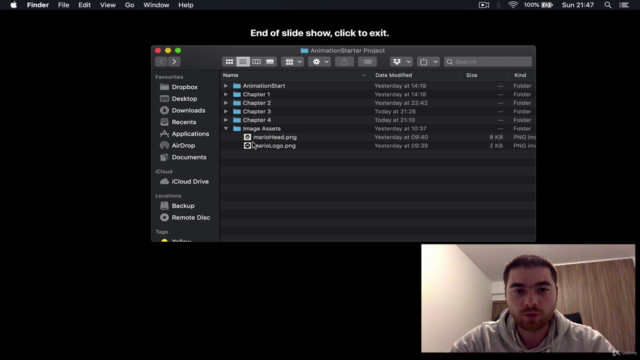The height and width of the screenshot is (360, 640).
Task: Click the Finder search field
Action: click(x=488, y=62)
